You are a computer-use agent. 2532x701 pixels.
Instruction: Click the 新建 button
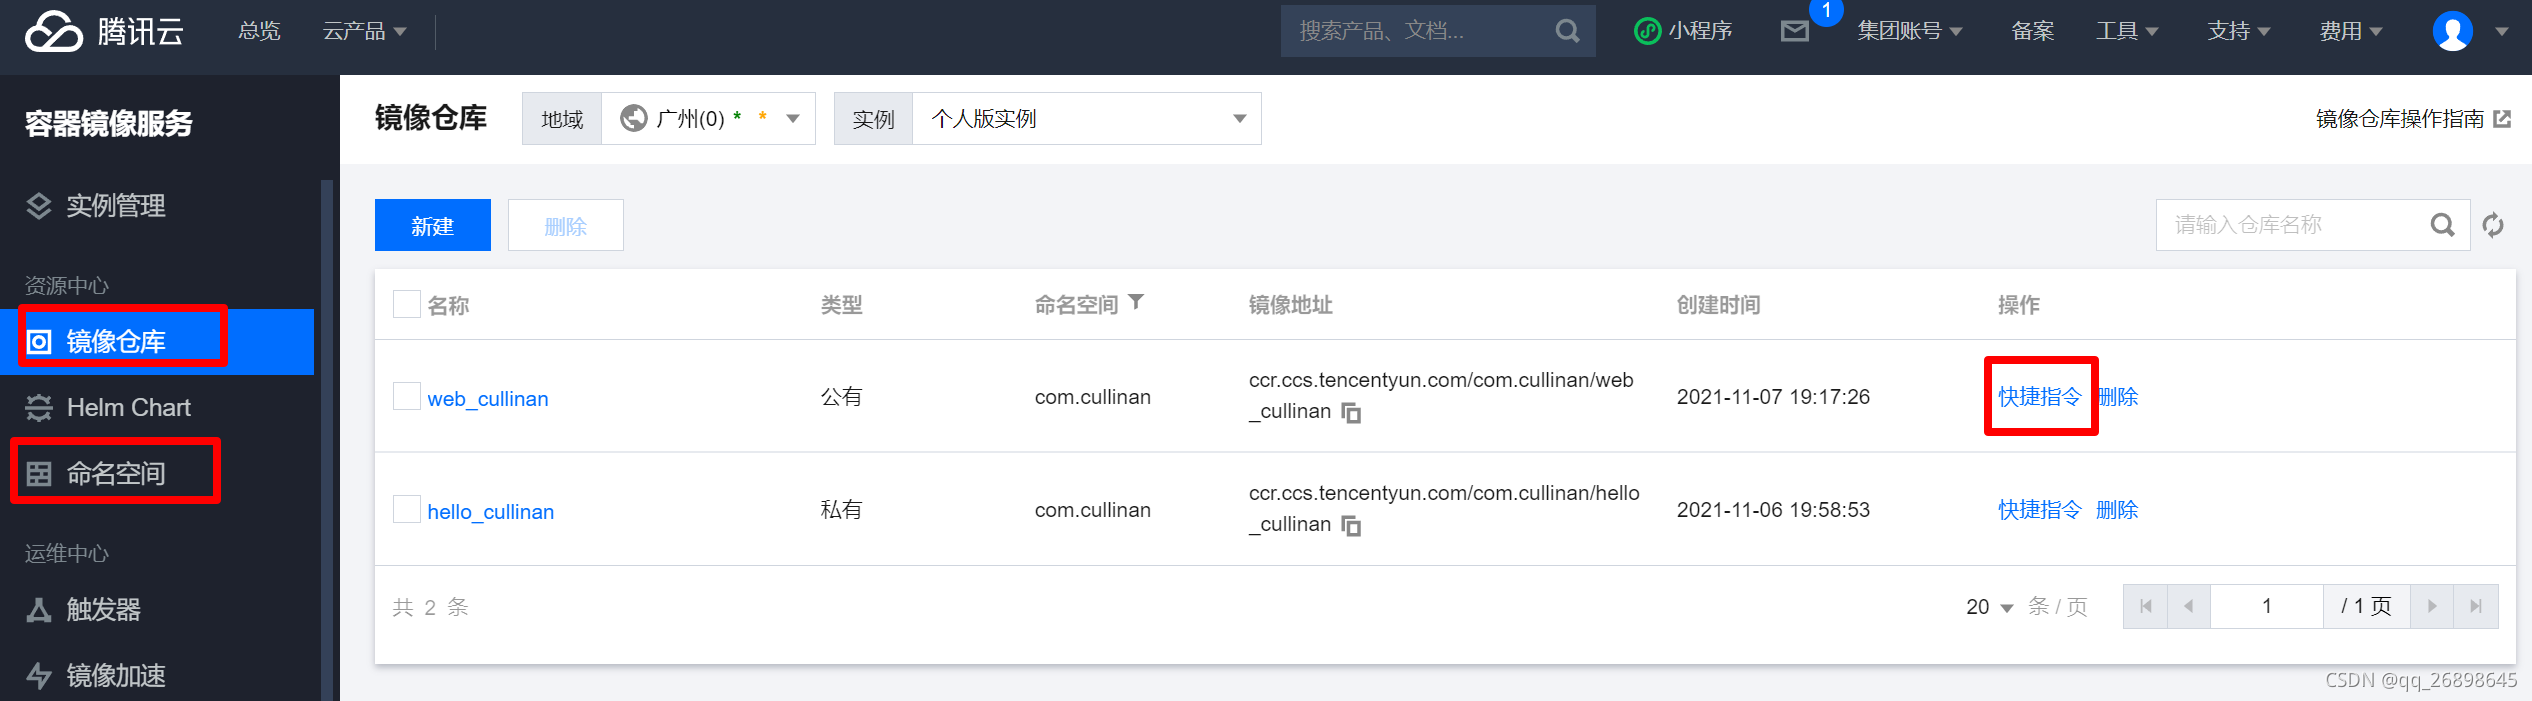click(x=433, y=225)
